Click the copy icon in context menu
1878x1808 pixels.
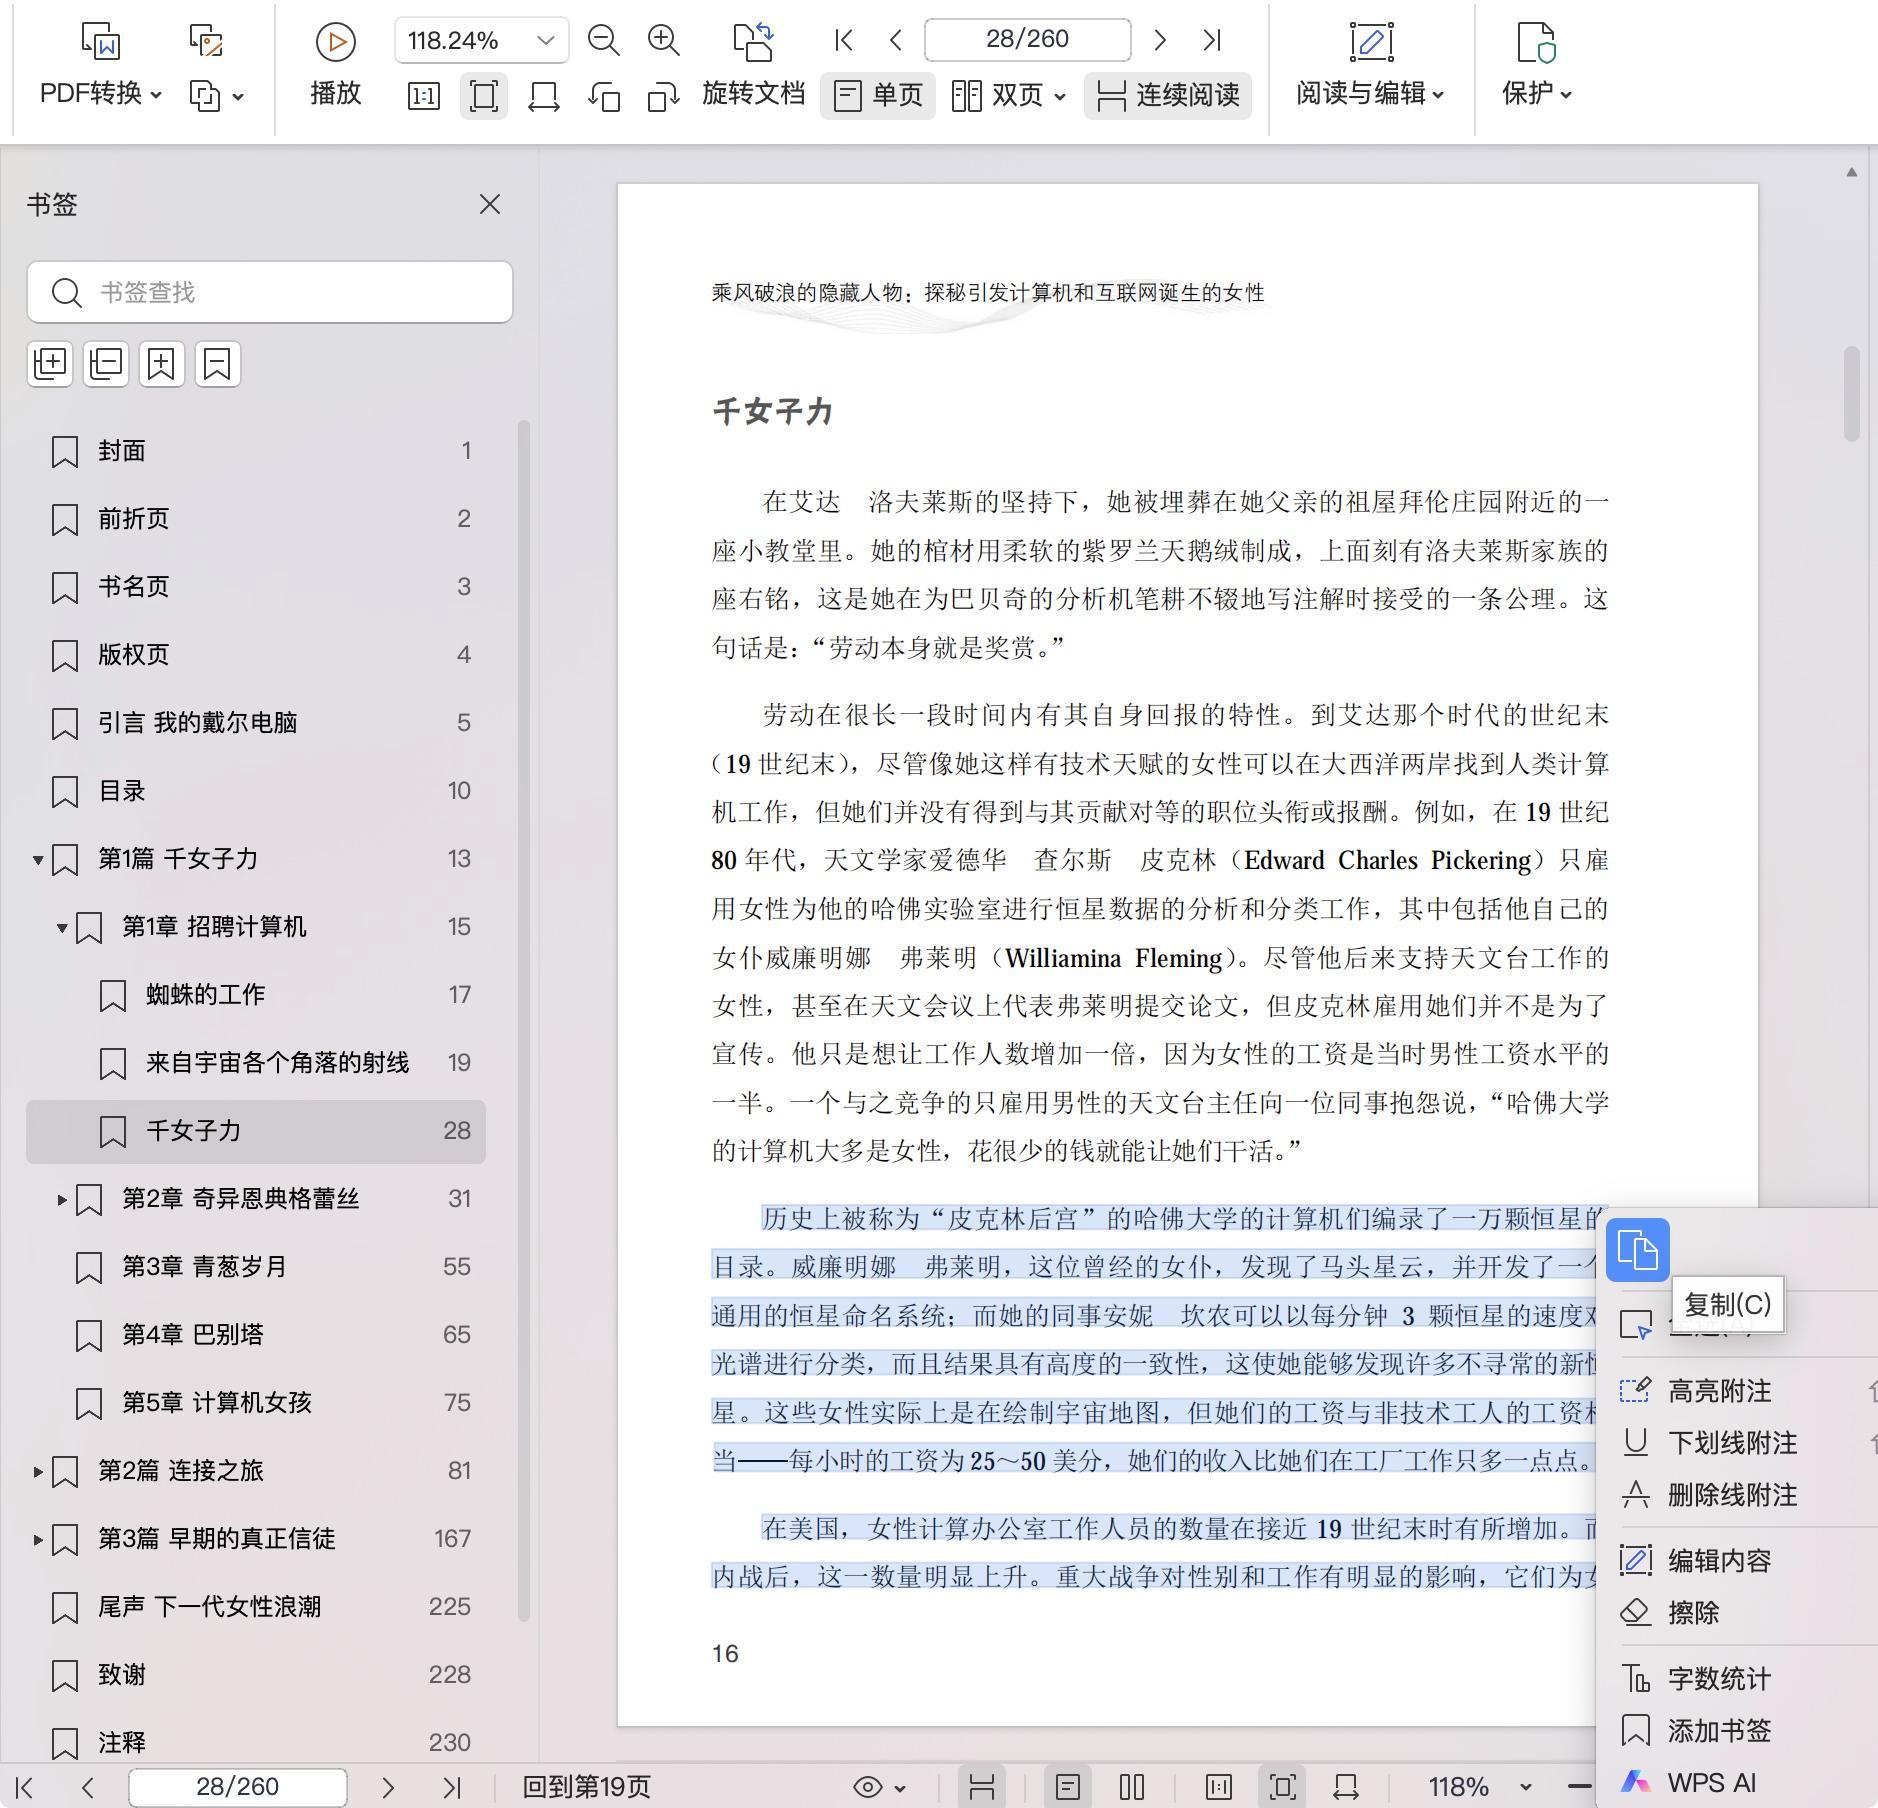point(1637,1250)
